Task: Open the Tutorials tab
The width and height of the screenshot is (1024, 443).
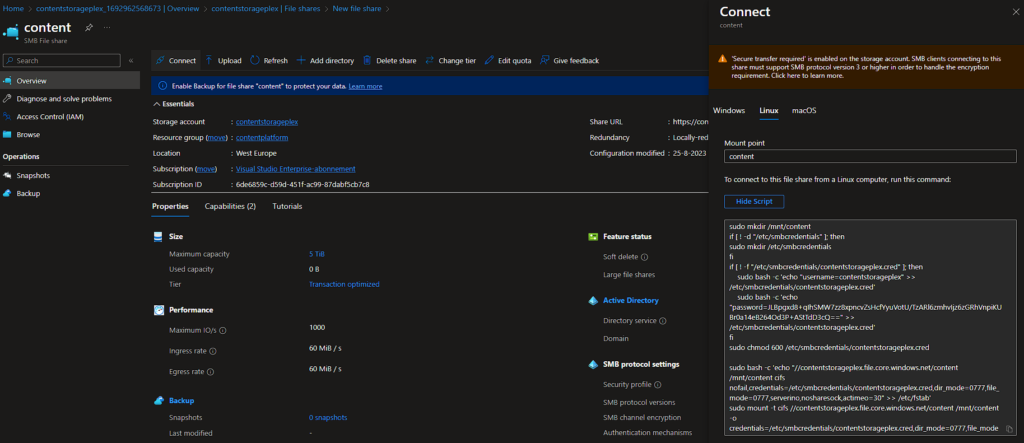Action: coord(287,206)
